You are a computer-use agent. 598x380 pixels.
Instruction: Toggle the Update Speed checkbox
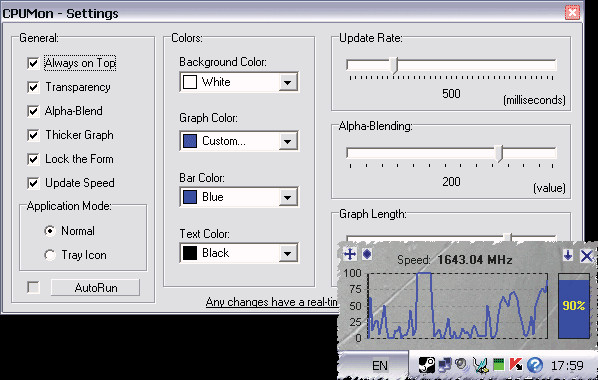tap(33, 183)
